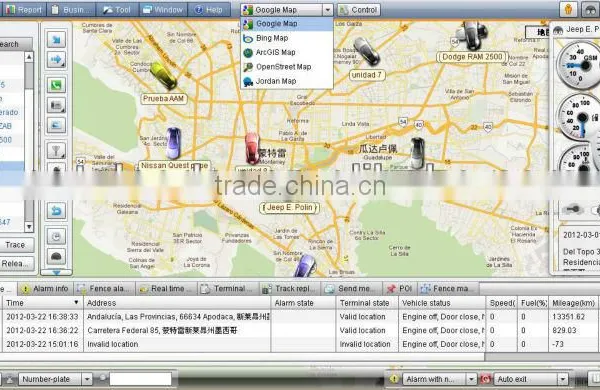
Task: Click the vehicle list scroll-up arrow
Action: pos(29,57)
